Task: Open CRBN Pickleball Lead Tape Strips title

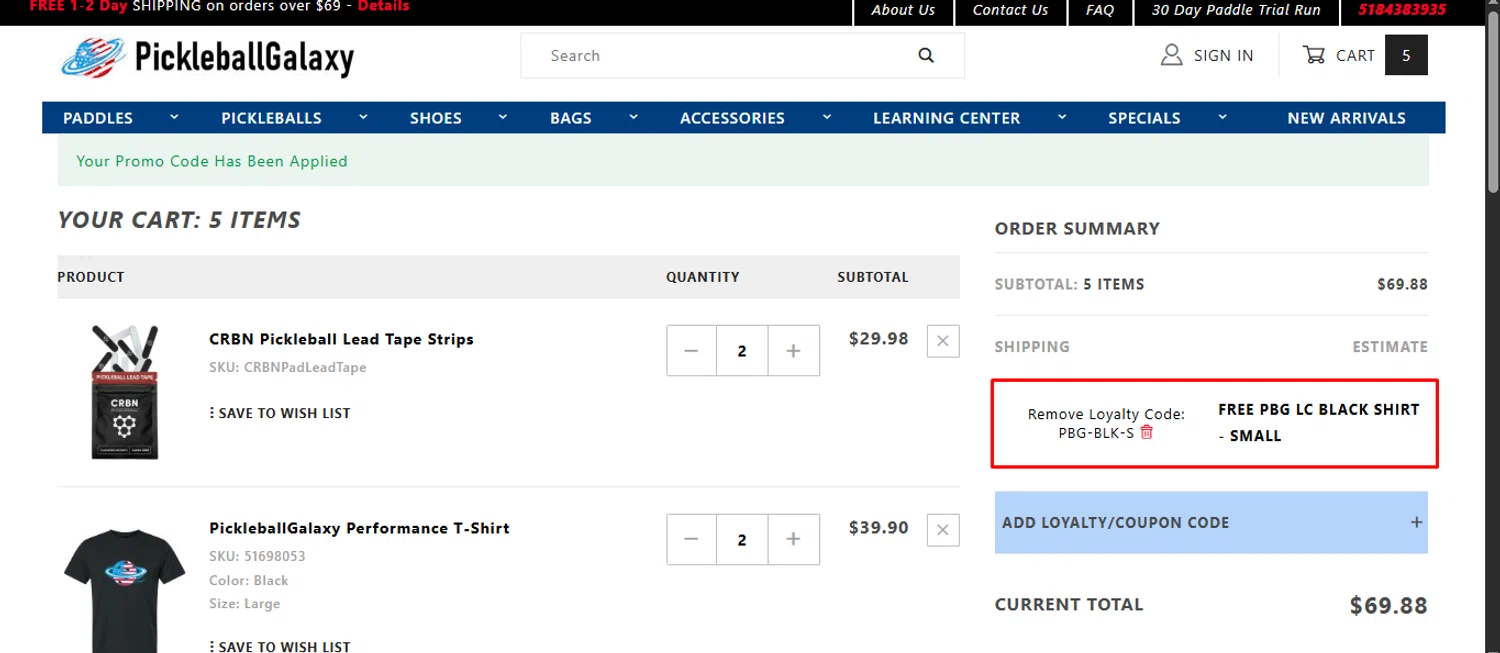Action: tap(341, 339)
